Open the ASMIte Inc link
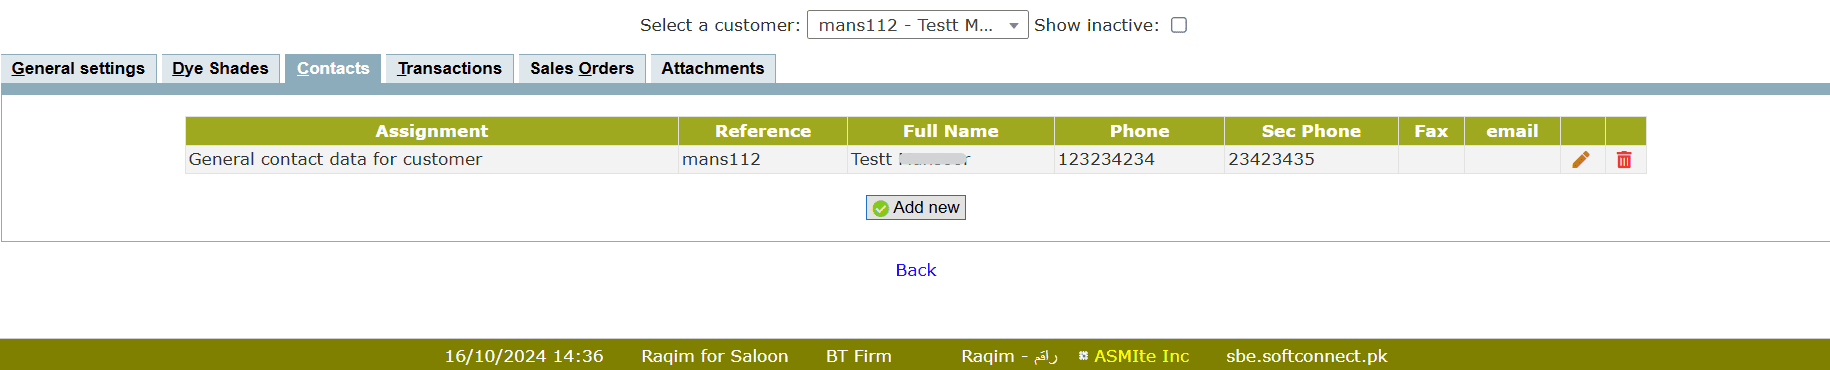 tap(1141, 356)
